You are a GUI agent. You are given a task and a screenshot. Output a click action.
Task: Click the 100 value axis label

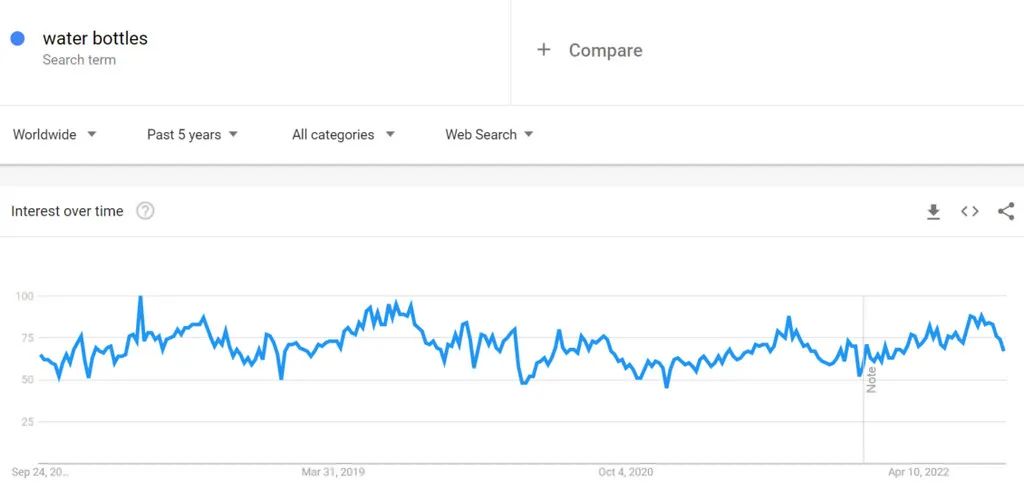click(x=25, y=296)
